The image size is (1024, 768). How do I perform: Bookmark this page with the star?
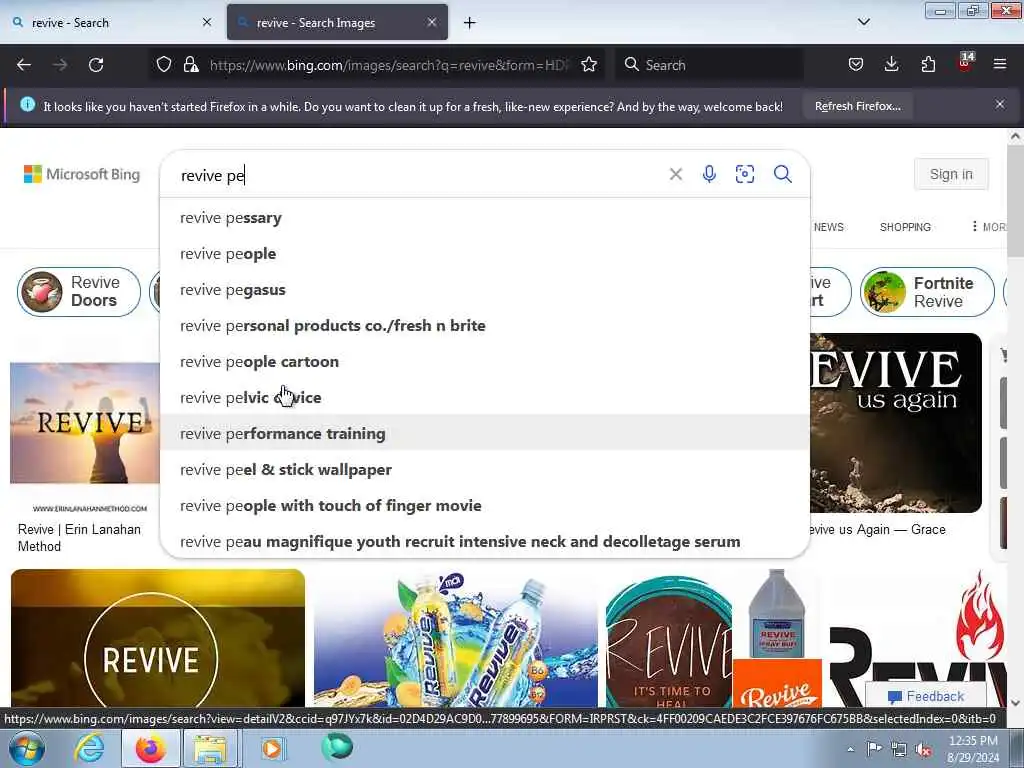589,64
